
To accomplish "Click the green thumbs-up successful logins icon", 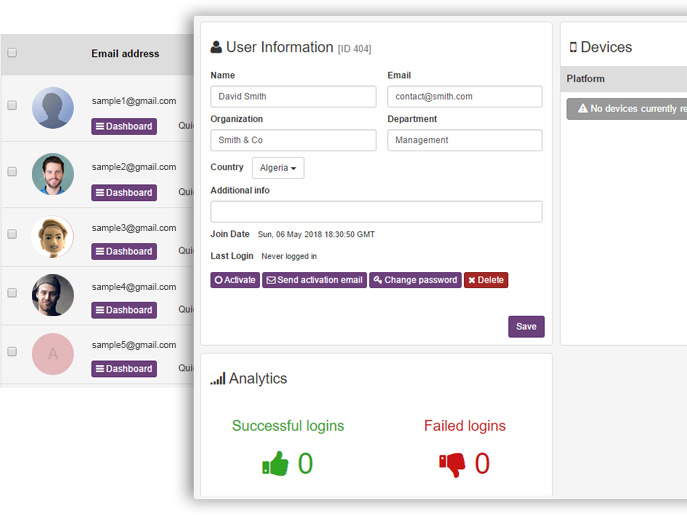I will [x=275, y=464].
